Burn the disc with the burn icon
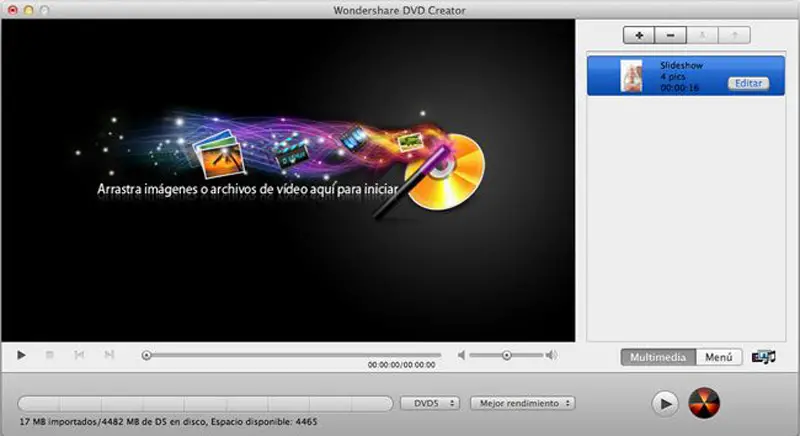This screenshot has height=436, width=800. (704, 403)
